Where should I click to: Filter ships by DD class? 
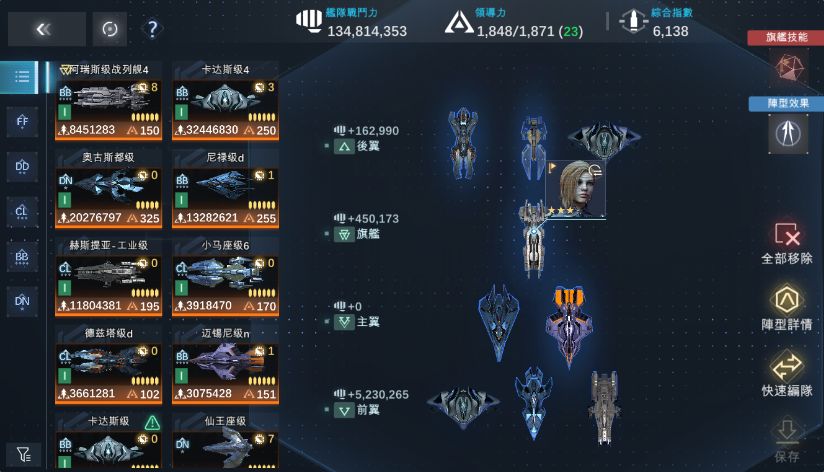22,167
